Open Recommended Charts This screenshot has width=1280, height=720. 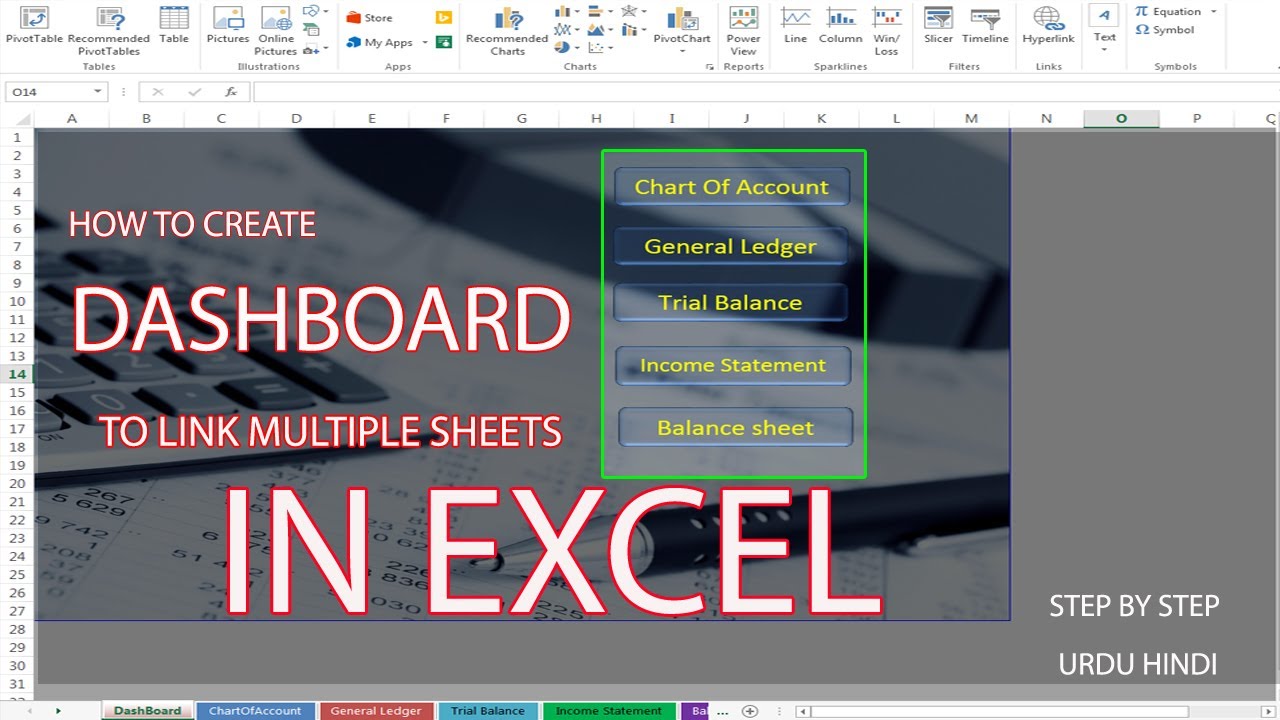tap(507, 30)
